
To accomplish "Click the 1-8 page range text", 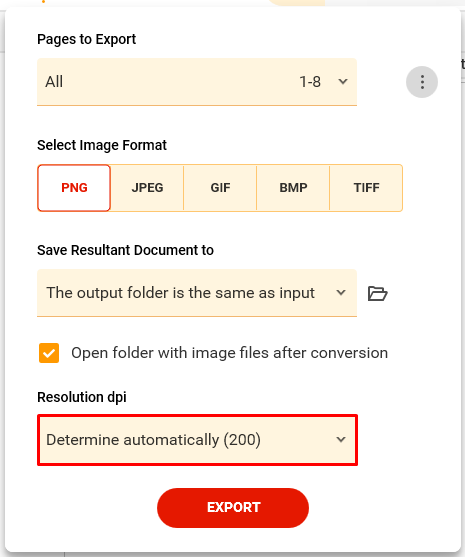I will pyautogui.click(x=310, y=82).
